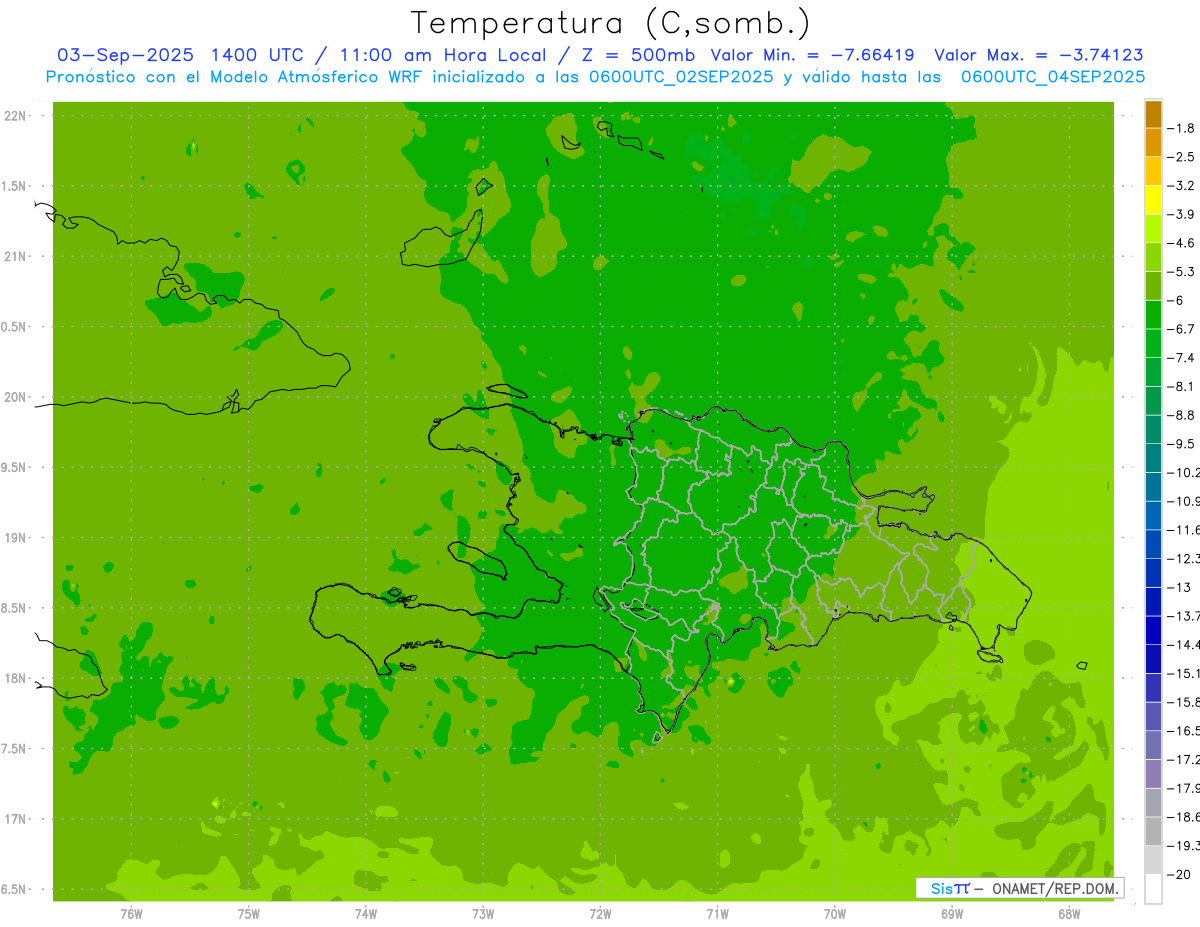Click the "70W" longitude label
Image resolution: width=1200 pixels, height=927 pixels.
tap(835, 915)
